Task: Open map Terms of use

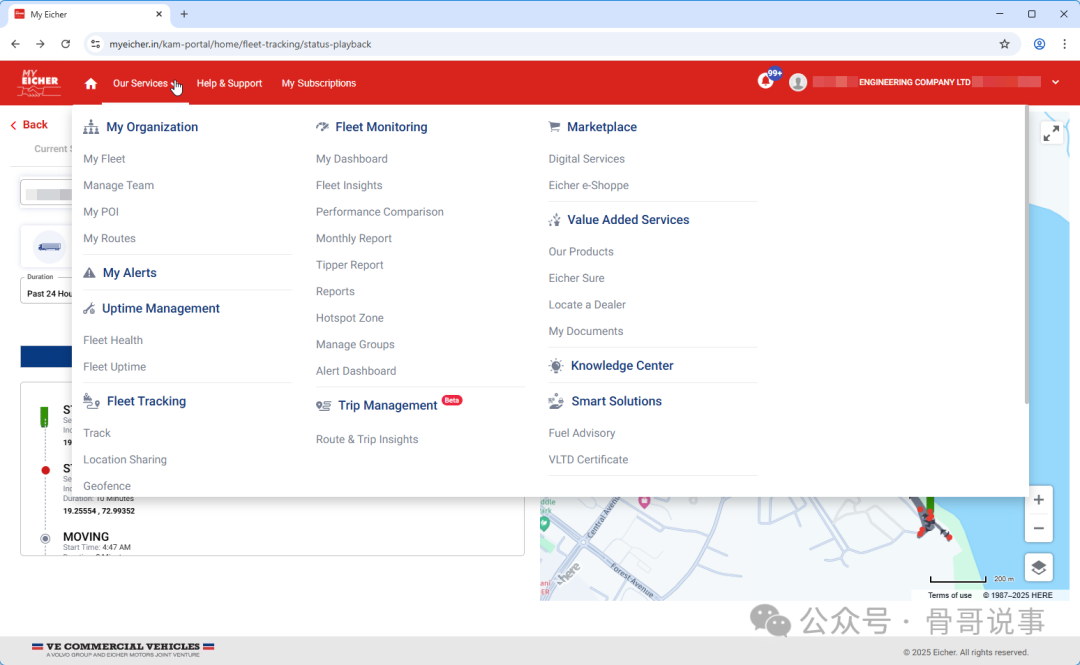Action: pyautogui.click(x=949, y=595)
